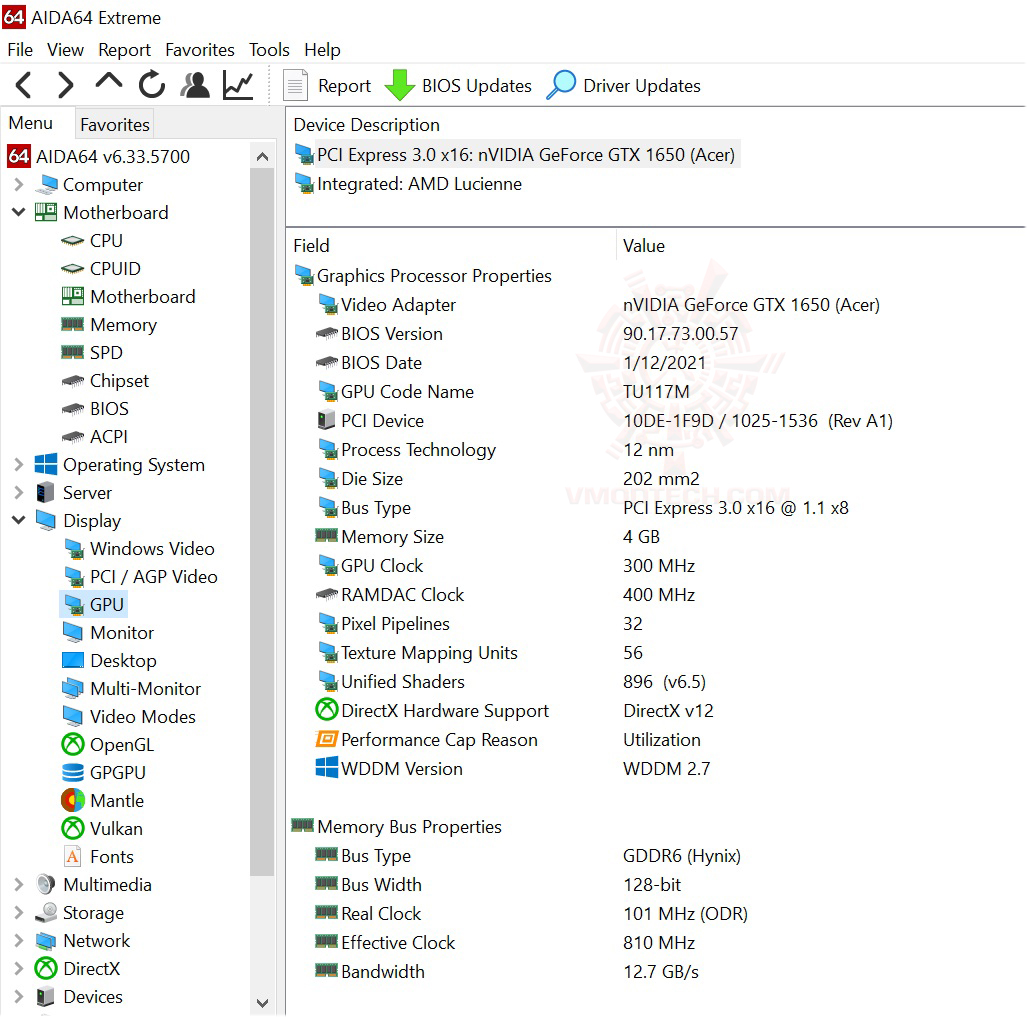Collapse the Motherboard tree node

point(18,212)
